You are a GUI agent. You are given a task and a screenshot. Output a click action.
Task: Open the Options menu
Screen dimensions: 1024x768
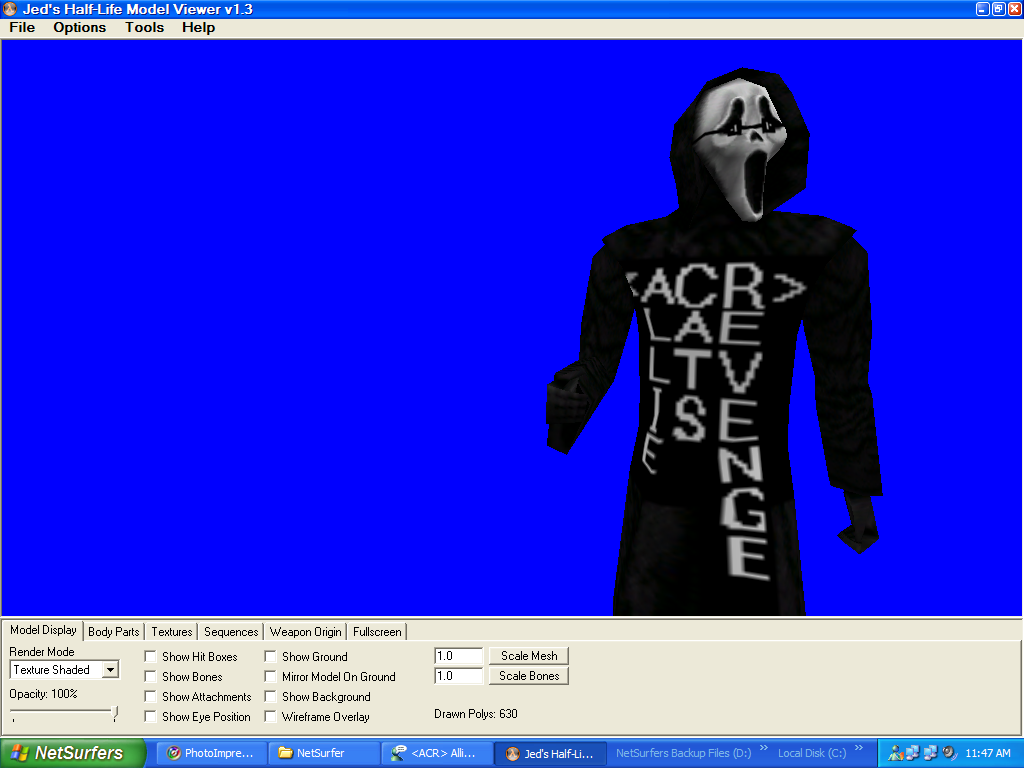[x=80, y=27]
